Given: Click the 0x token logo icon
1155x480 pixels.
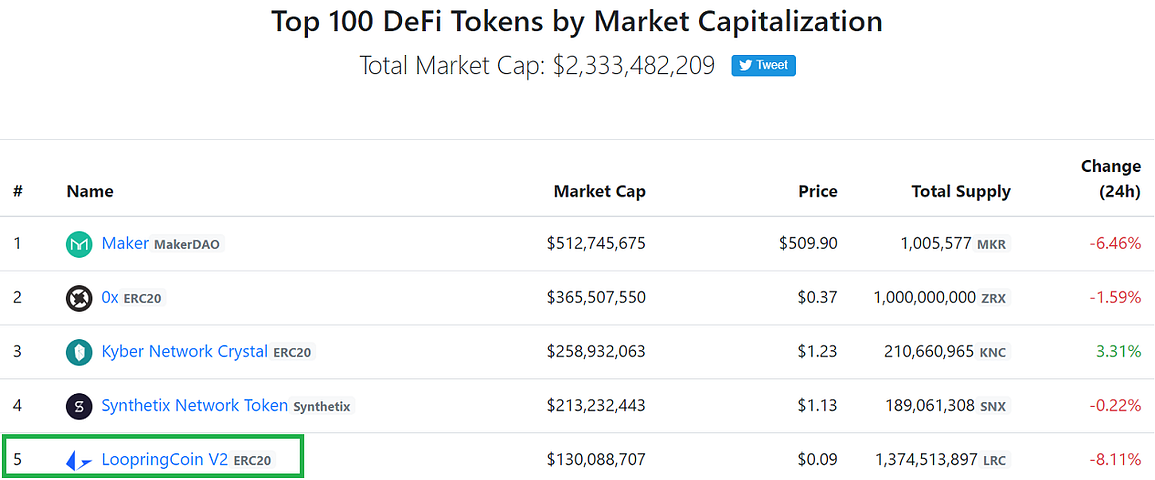Looking at the screenshot, I should [79, 298].
